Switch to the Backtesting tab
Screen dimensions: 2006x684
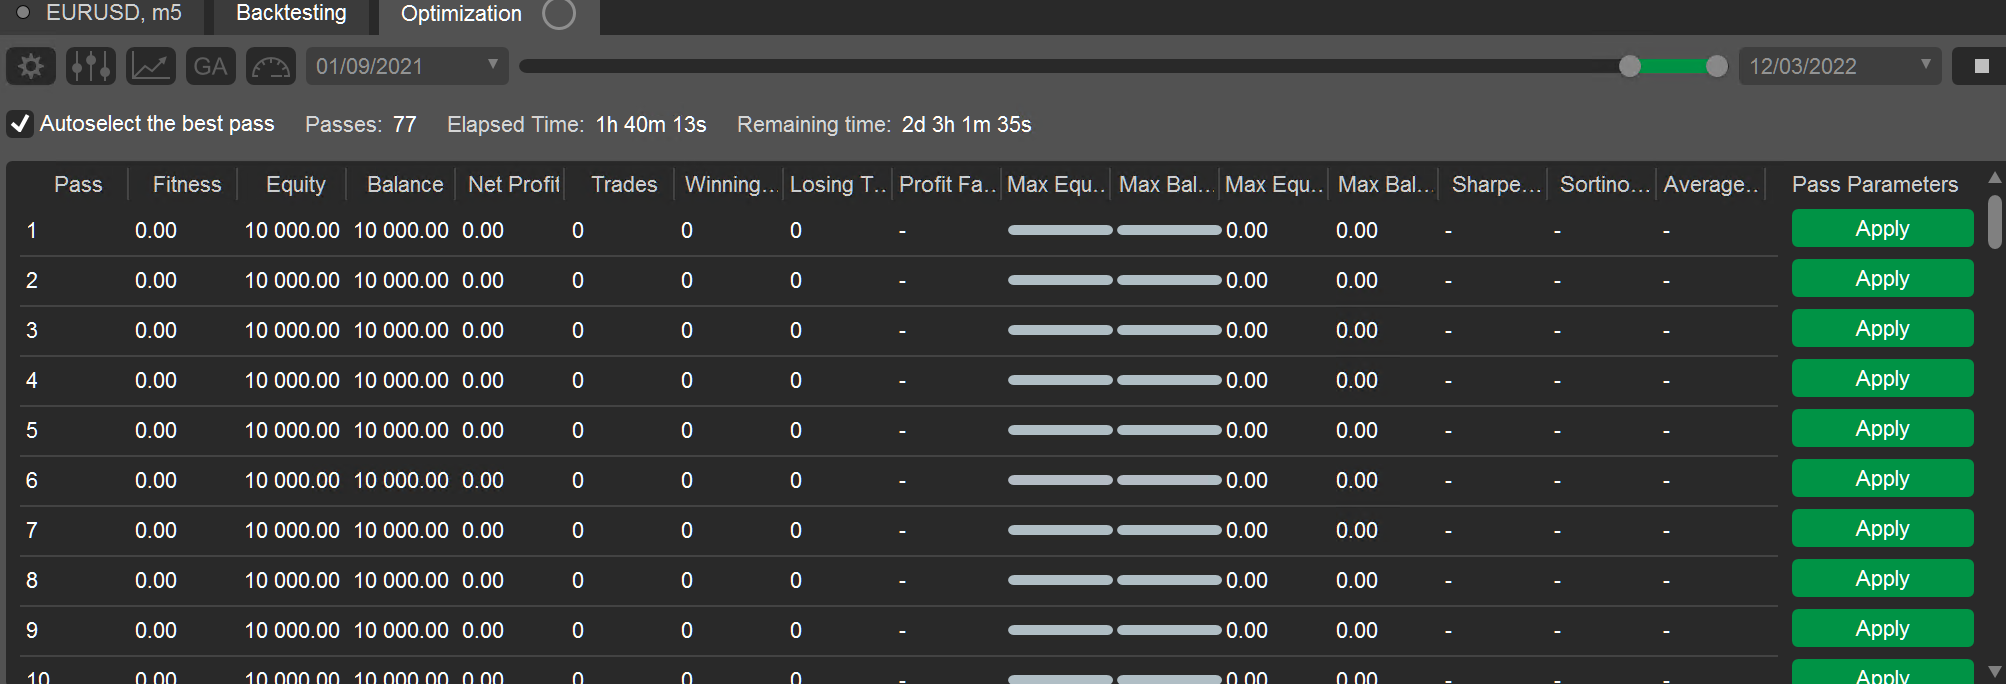click(291, 14)
